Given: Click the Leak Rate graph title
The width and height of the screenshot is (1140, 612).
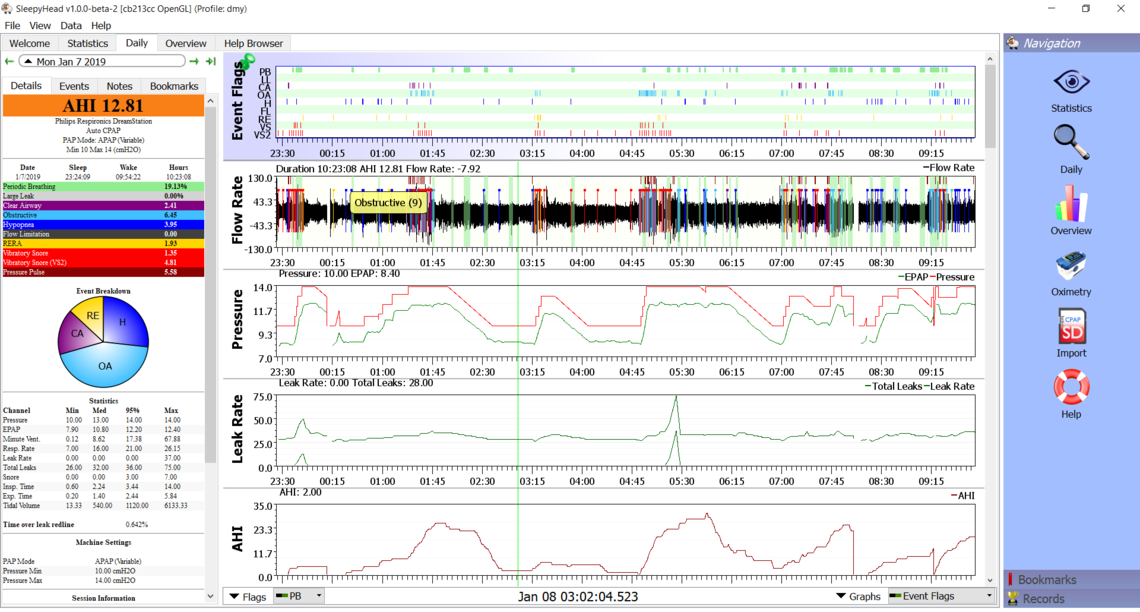Looking at the screenshot, I should (x=236, y=429).
